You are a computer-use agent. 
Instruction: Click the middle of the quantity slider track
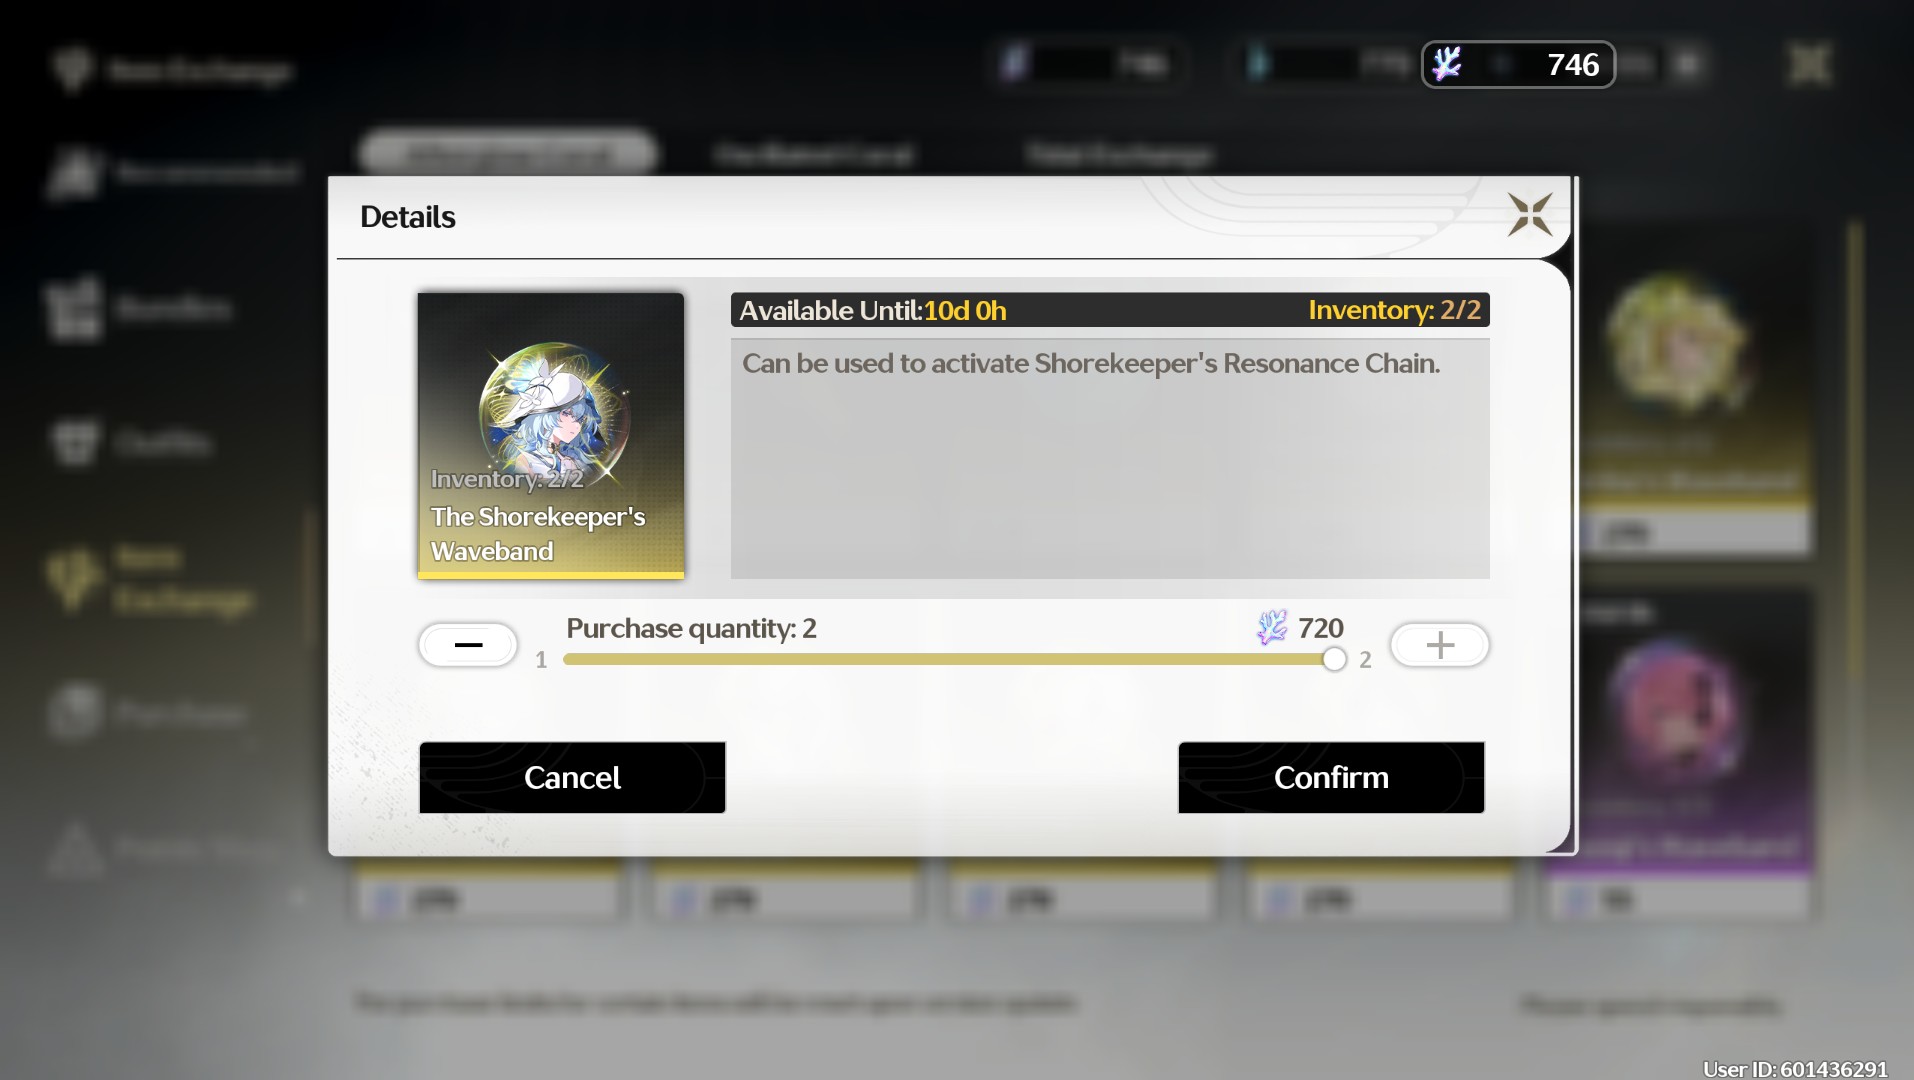948,659
